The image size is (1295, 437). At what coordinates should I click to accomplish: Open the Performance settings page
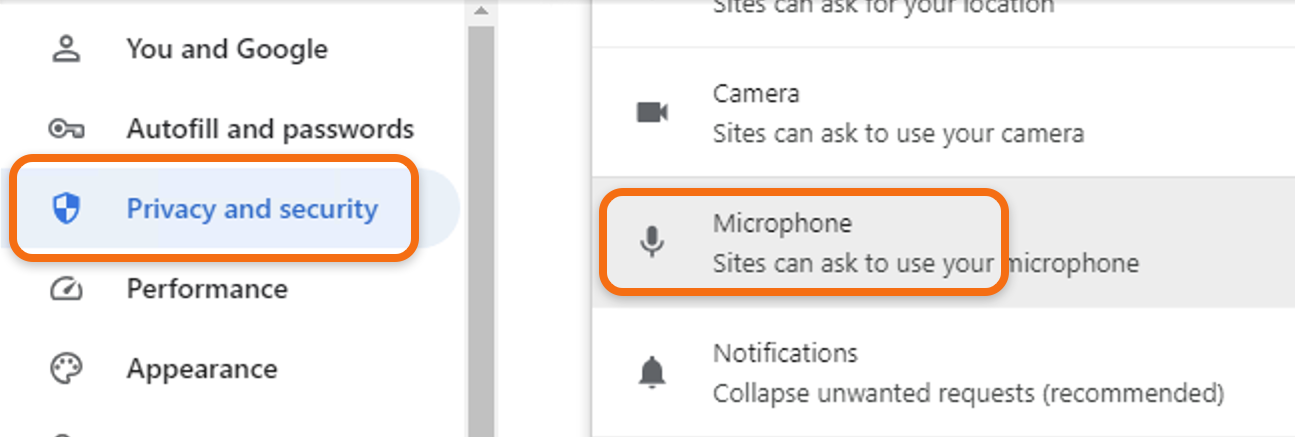[x=207, y=289]
